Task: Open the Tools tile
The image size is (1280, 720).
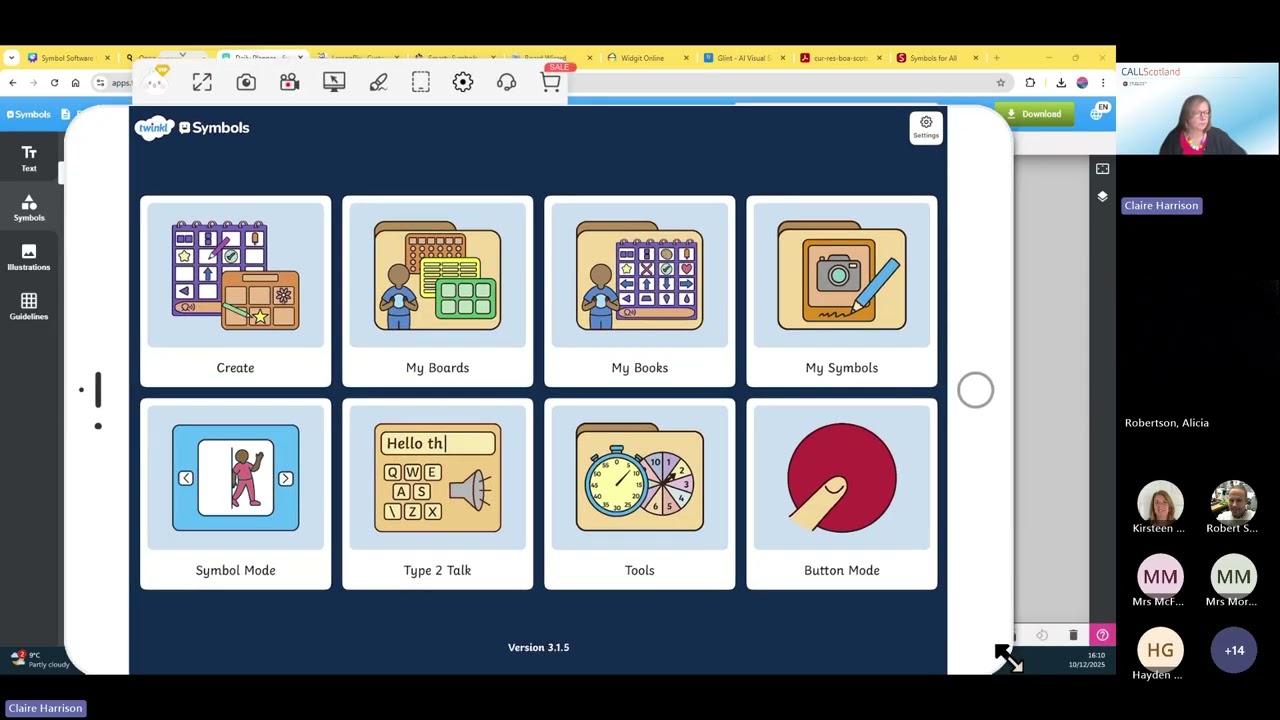Action: coord(639,494)
